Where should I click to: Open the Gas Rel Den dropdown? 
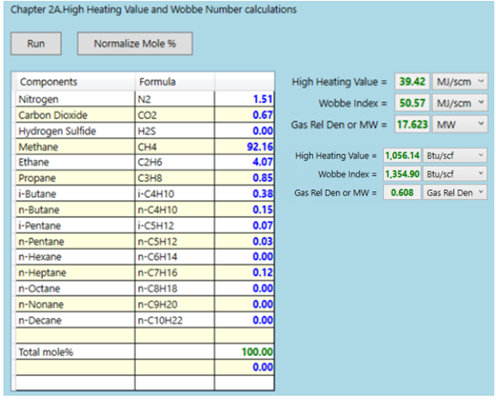tap(455, 193)
